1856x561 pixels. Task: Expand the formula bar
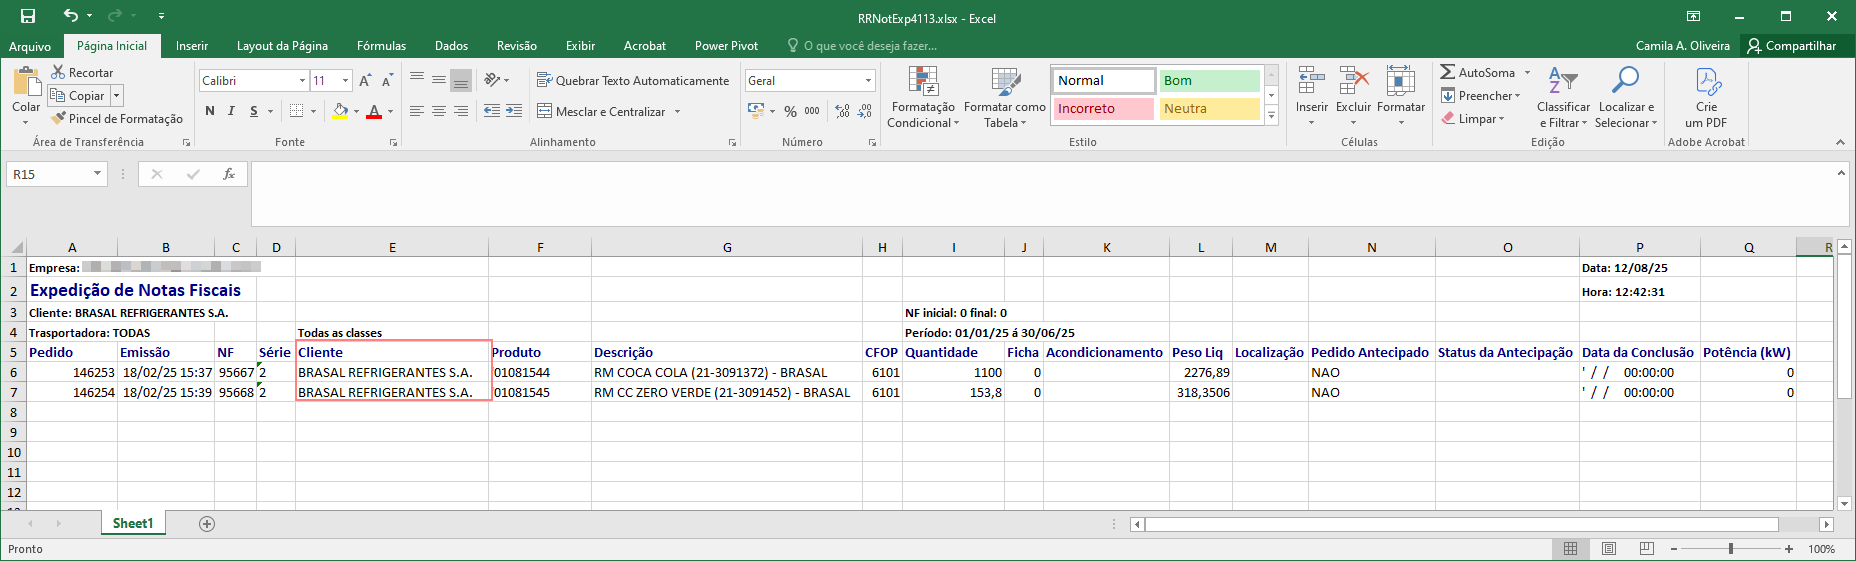coord(1841,173)
